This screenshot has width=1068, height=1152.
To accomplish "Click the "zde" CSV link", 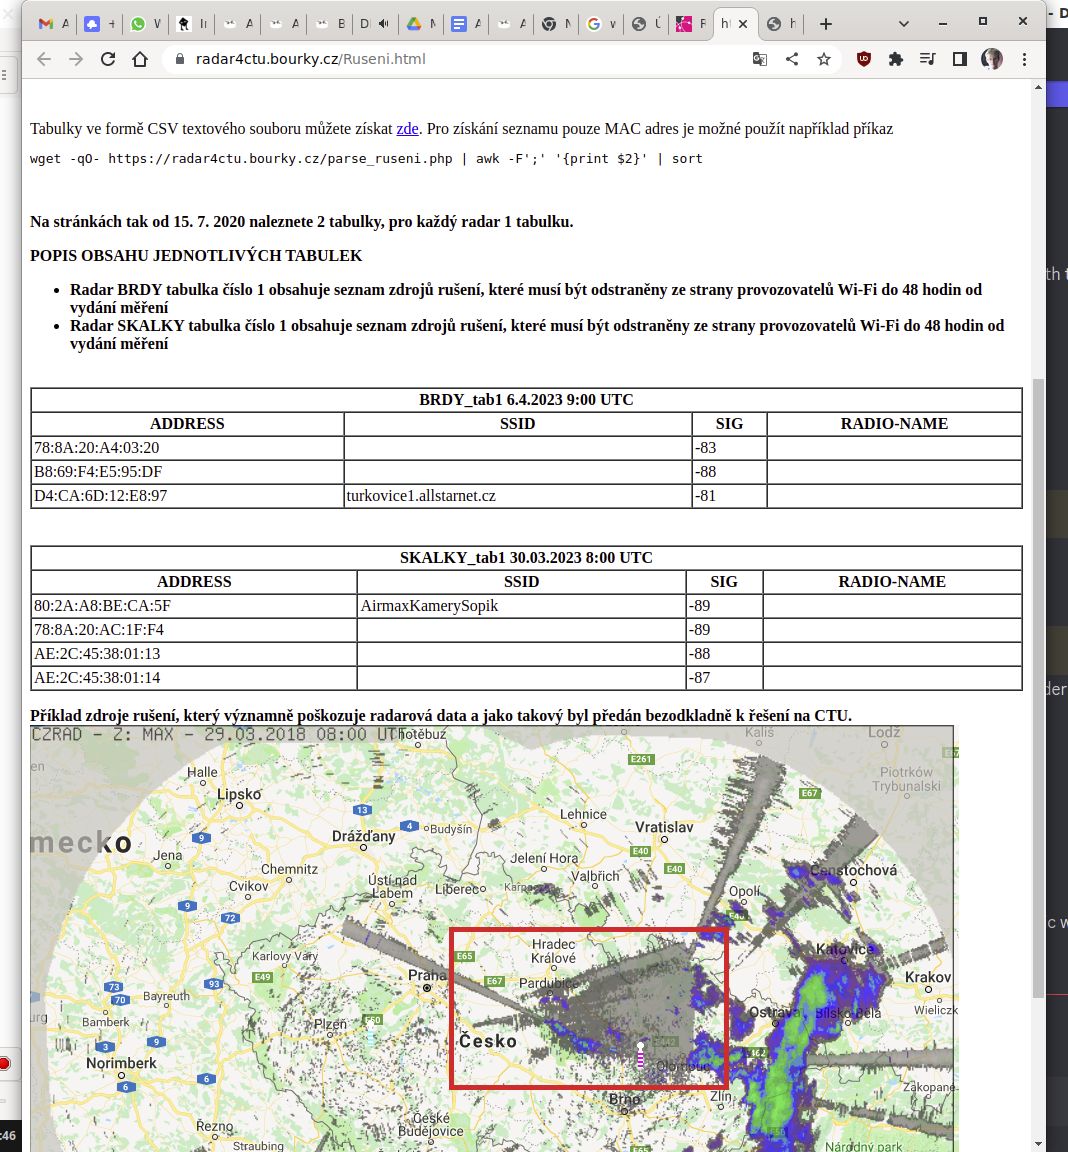I will click(407, 129).
